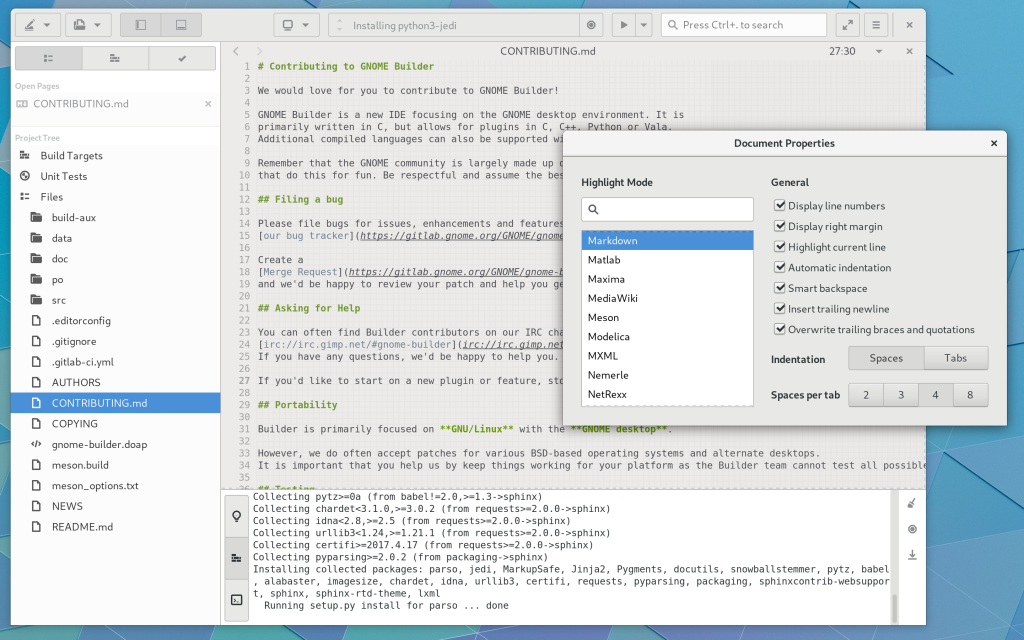Run the project with play button

(x=624, y=25)
